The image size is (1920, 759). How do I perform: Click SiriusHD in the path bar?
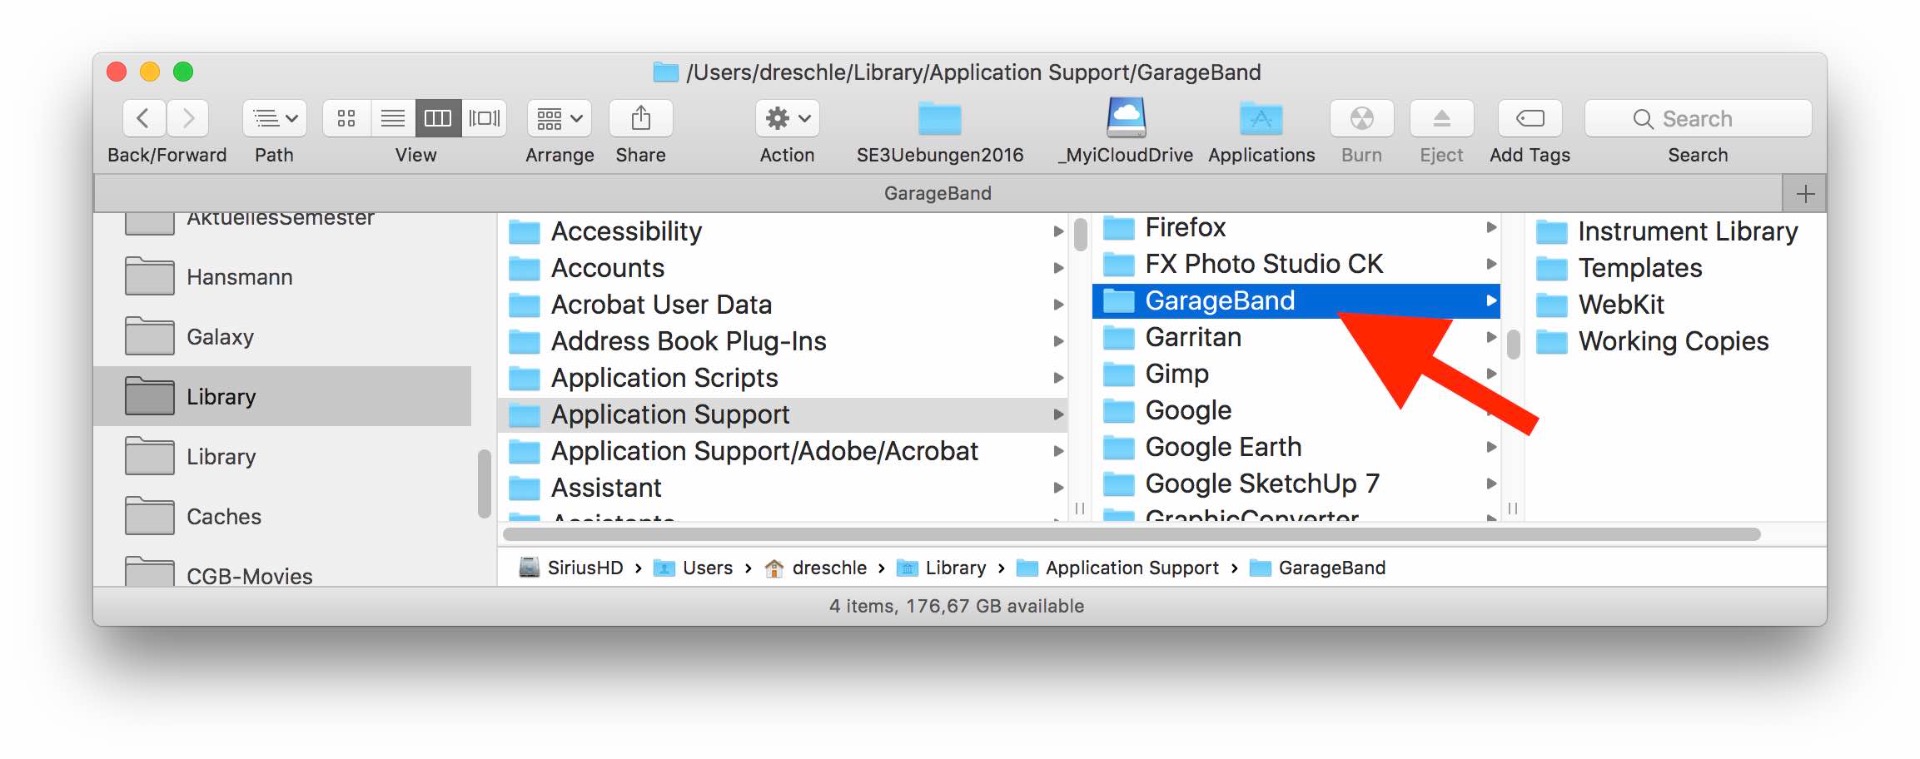571,568
